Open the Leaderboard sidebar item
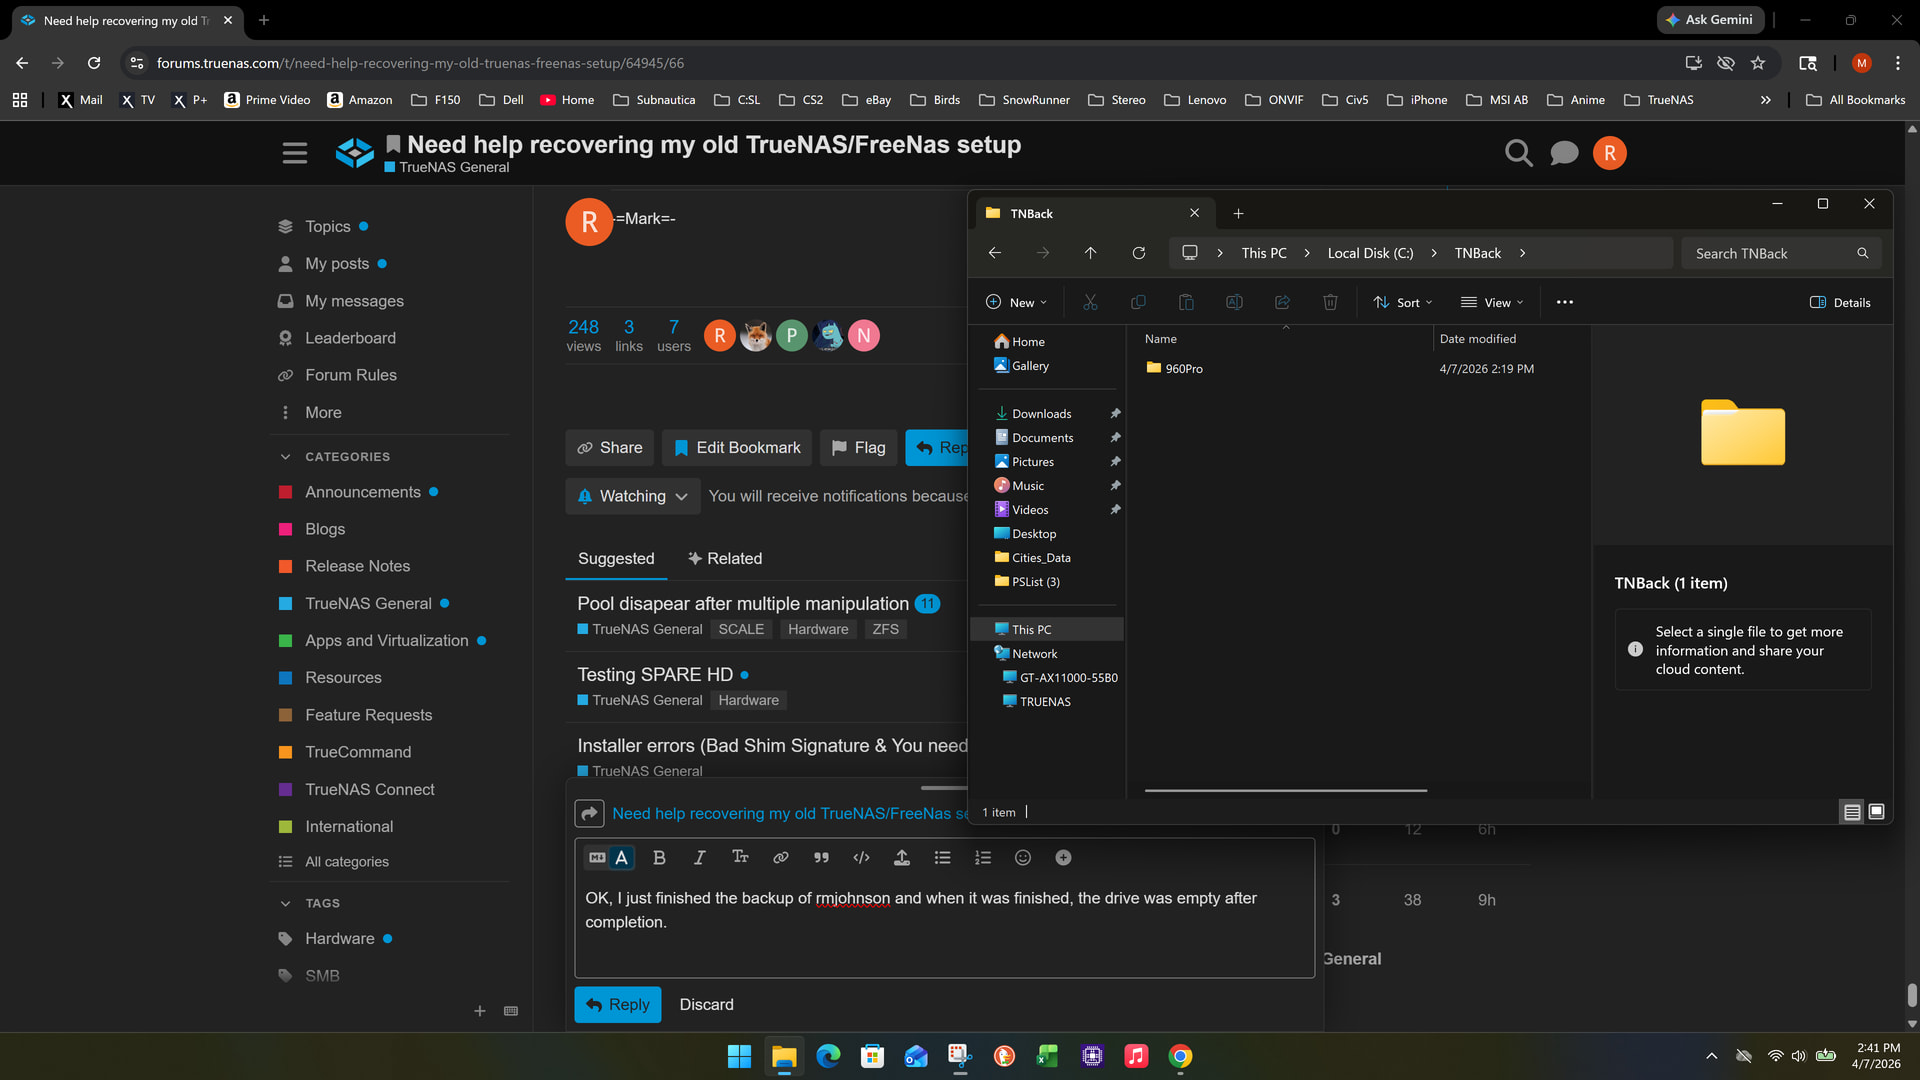The height and width of the screenshot is (1080, 1920). [x=350, y=338]
